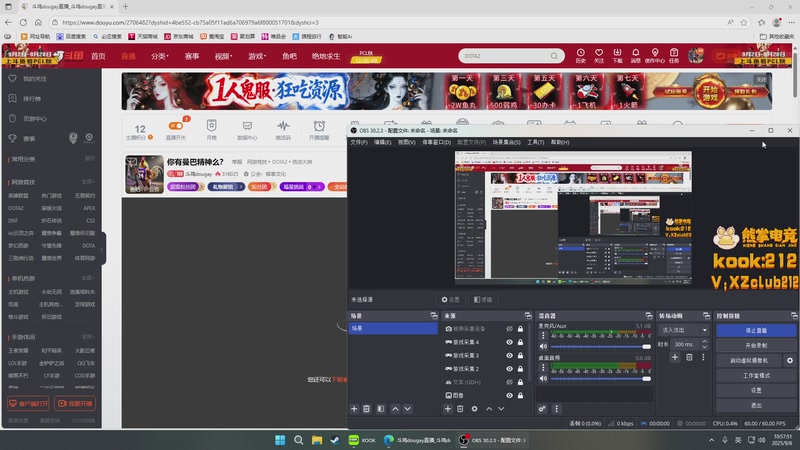
Task: Move scene down in OBS Scenes panel
Action: [x=408, y=409]
